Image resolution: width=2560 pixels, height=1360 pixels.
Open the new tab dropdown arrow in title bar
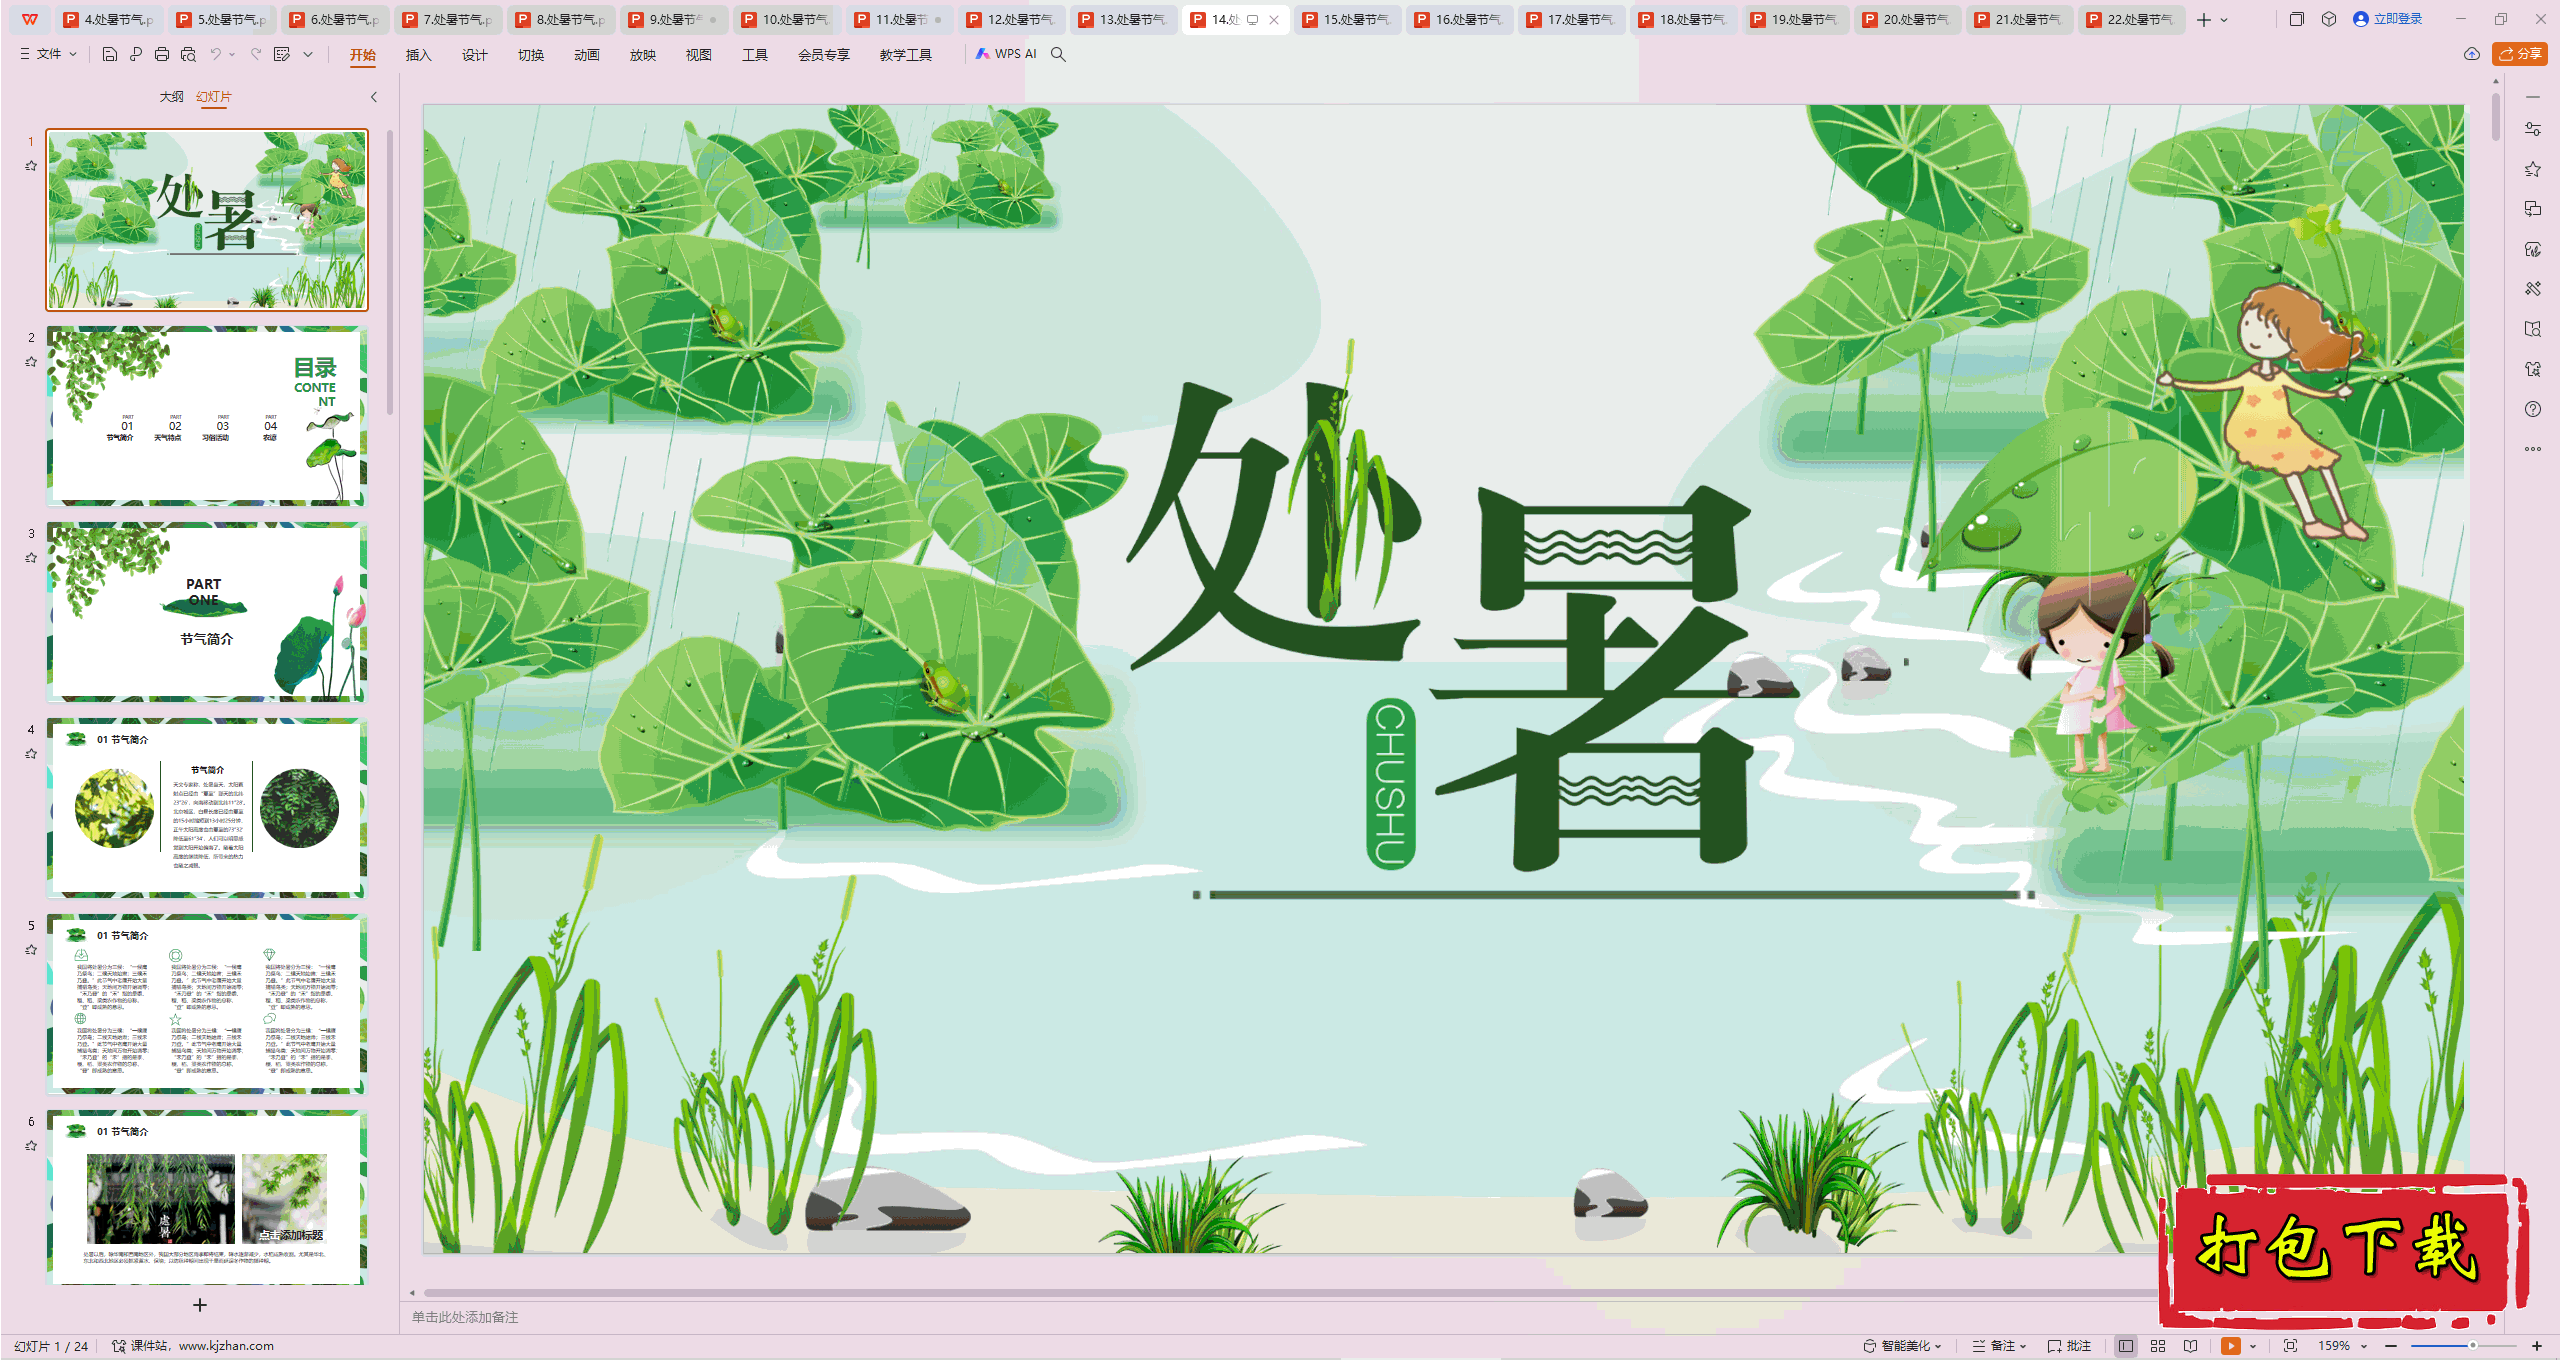(x=2224, y=19)
